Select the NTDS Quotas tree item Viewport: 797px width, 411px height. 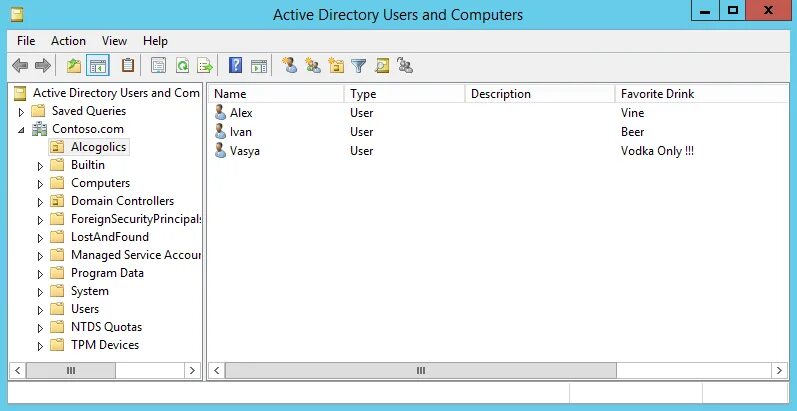point(106,327)
